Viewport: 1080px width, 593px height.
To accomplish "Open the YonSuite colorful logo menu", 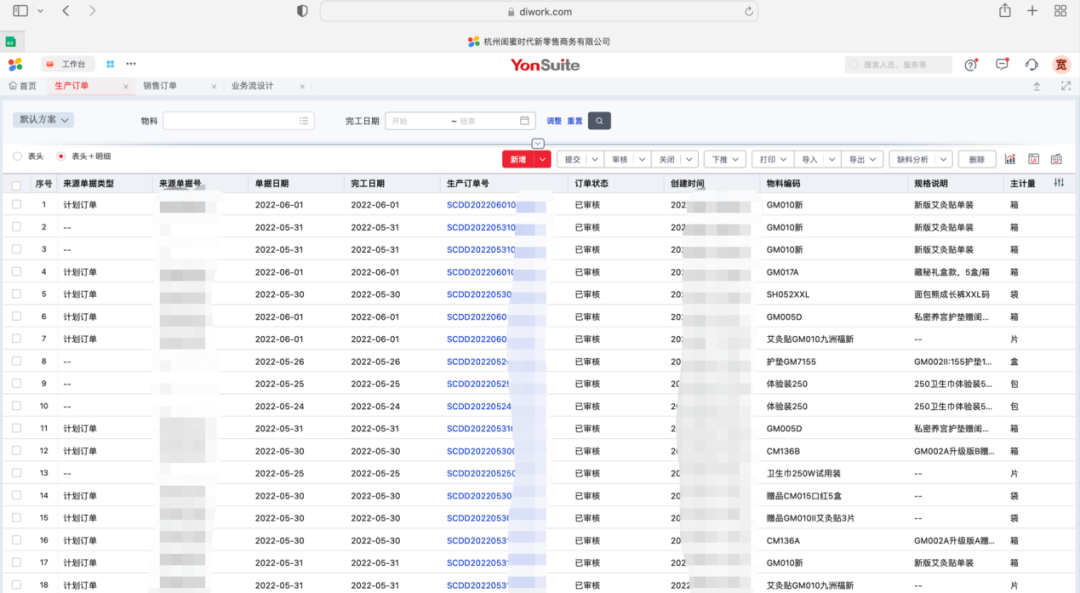I will (15, 64).
